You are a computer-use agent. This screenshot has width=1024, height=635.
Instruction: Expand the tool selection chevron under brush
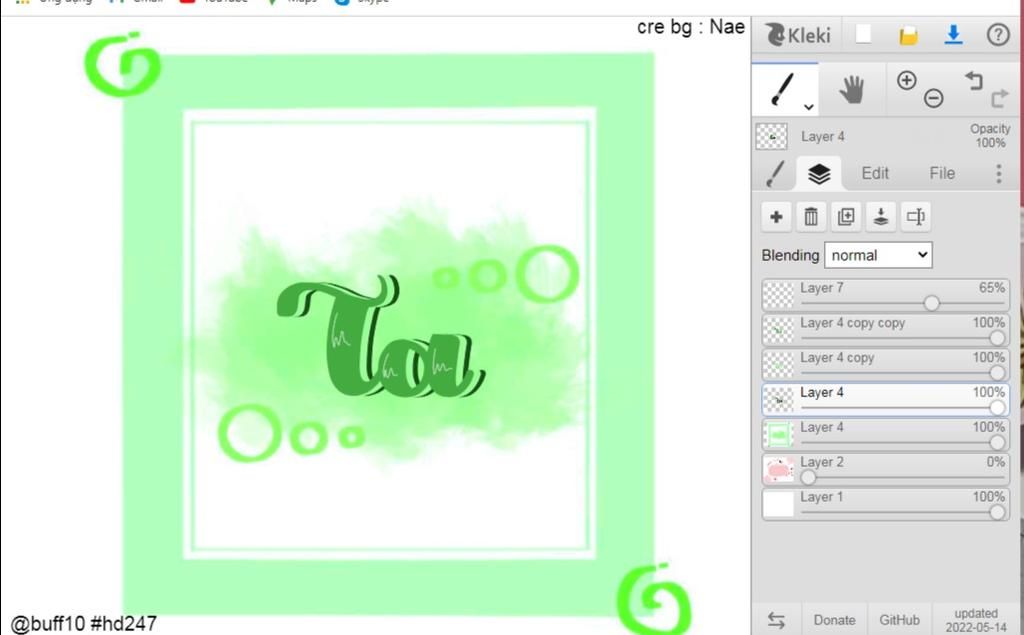808,106
